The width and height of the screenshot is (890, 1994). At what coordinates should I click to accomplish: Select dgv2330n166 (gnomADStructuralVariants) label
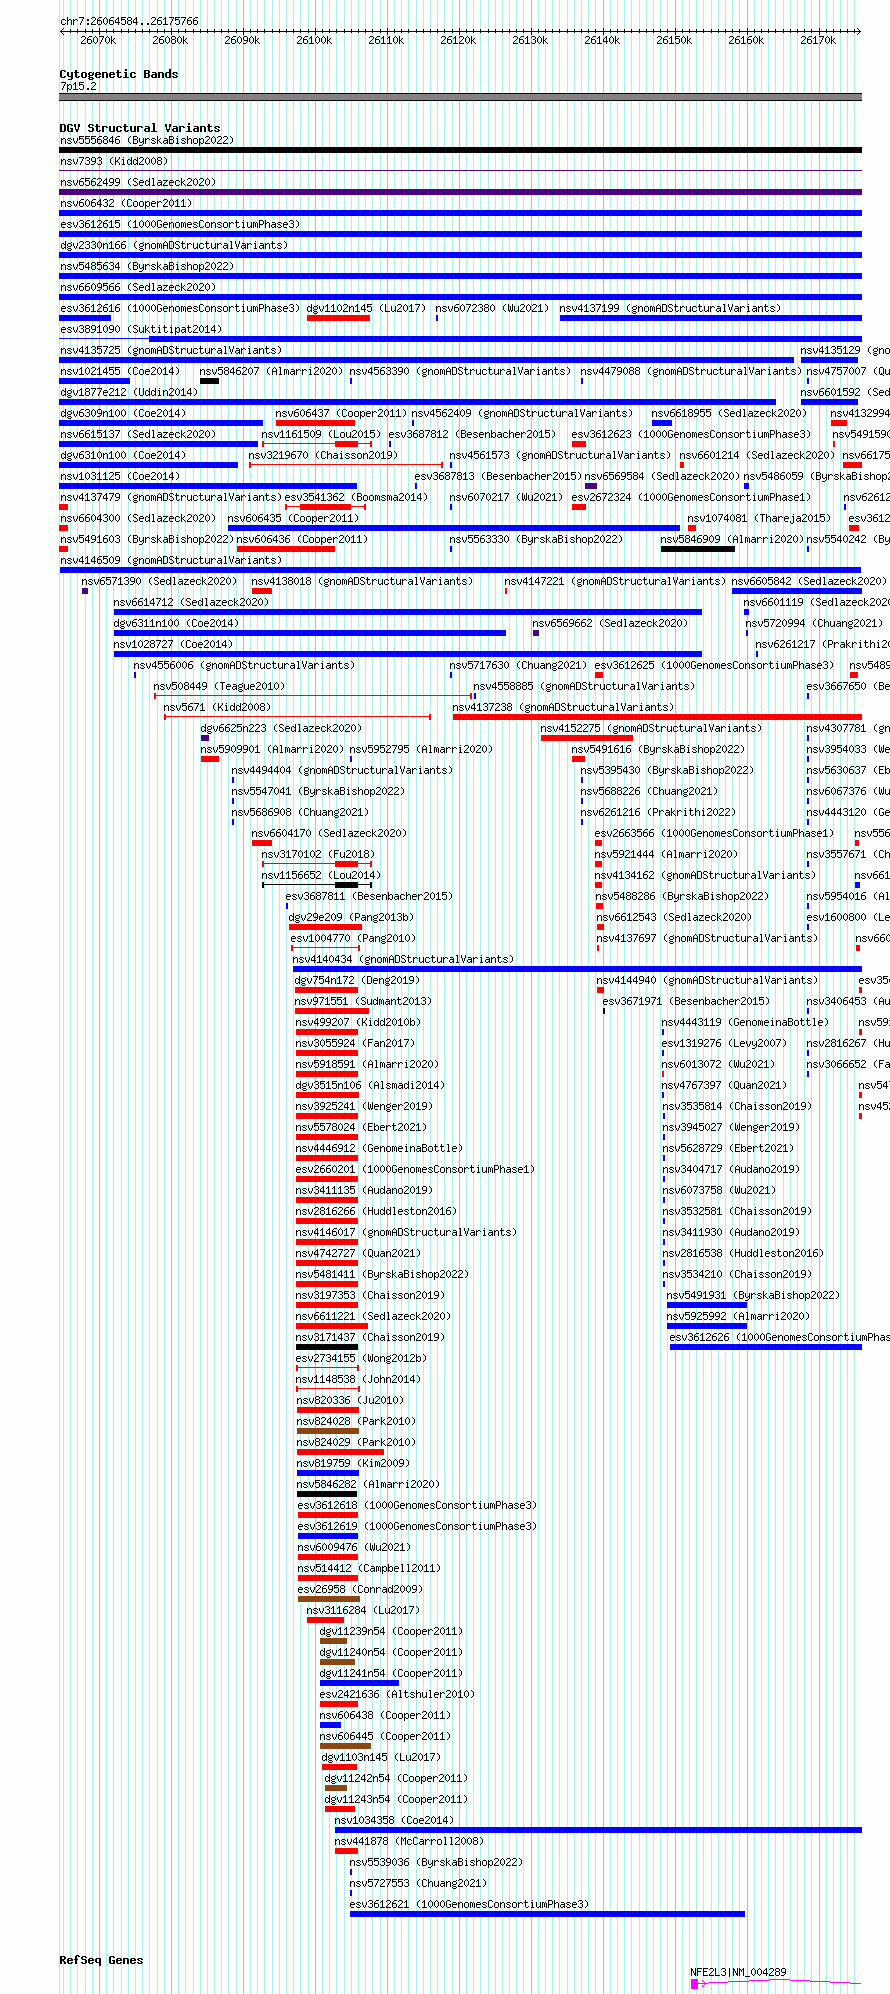(x=174, y=246)
